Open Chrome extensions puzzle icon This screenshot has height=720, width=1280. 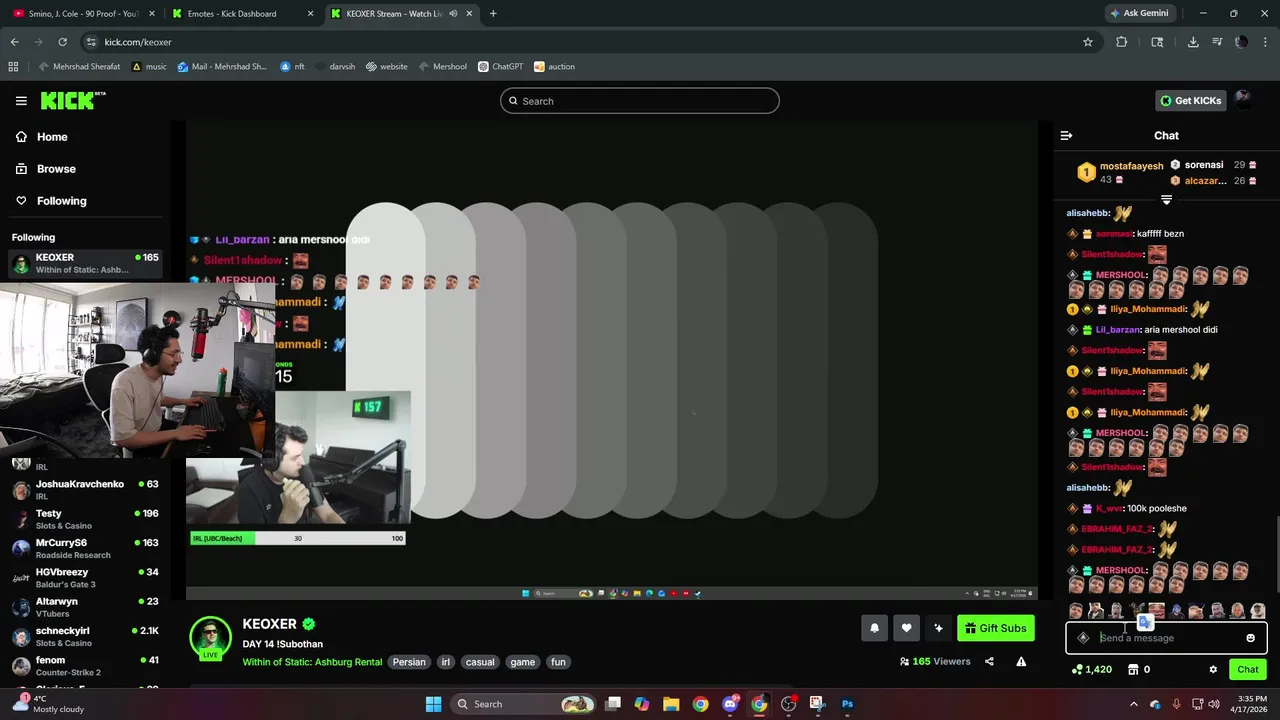[x=1121, y=42]
